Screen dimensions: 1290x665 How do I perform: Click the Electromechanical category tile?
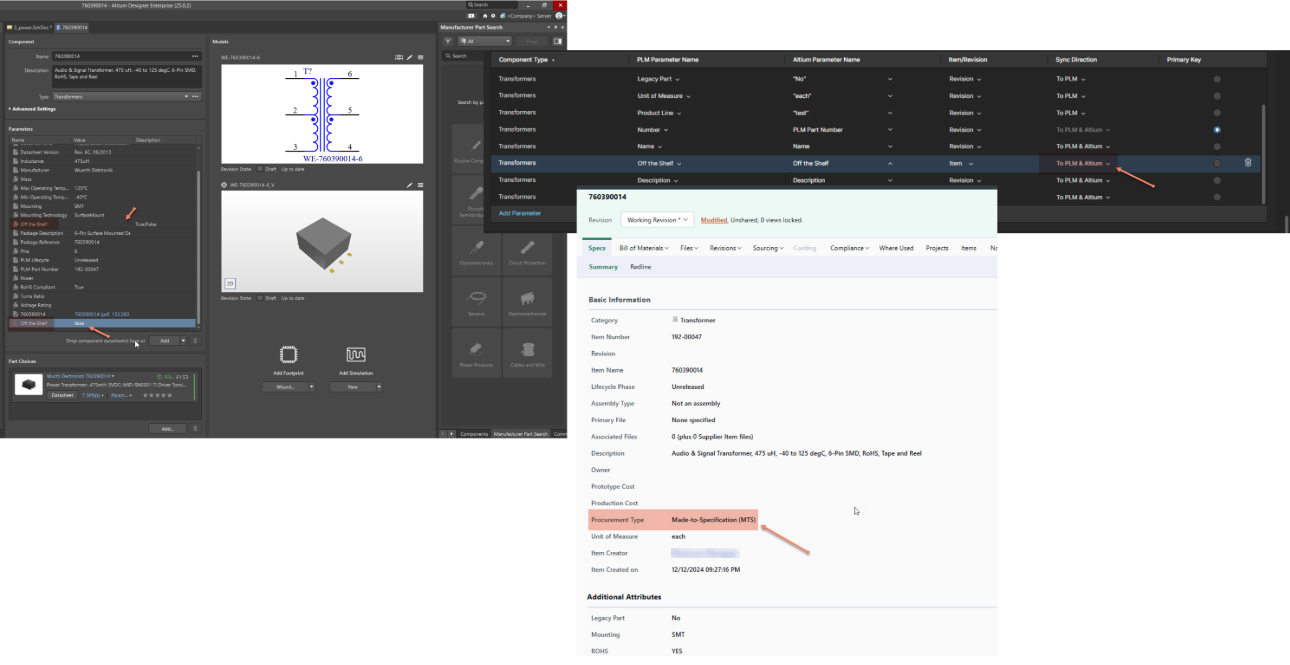[527, 298]
